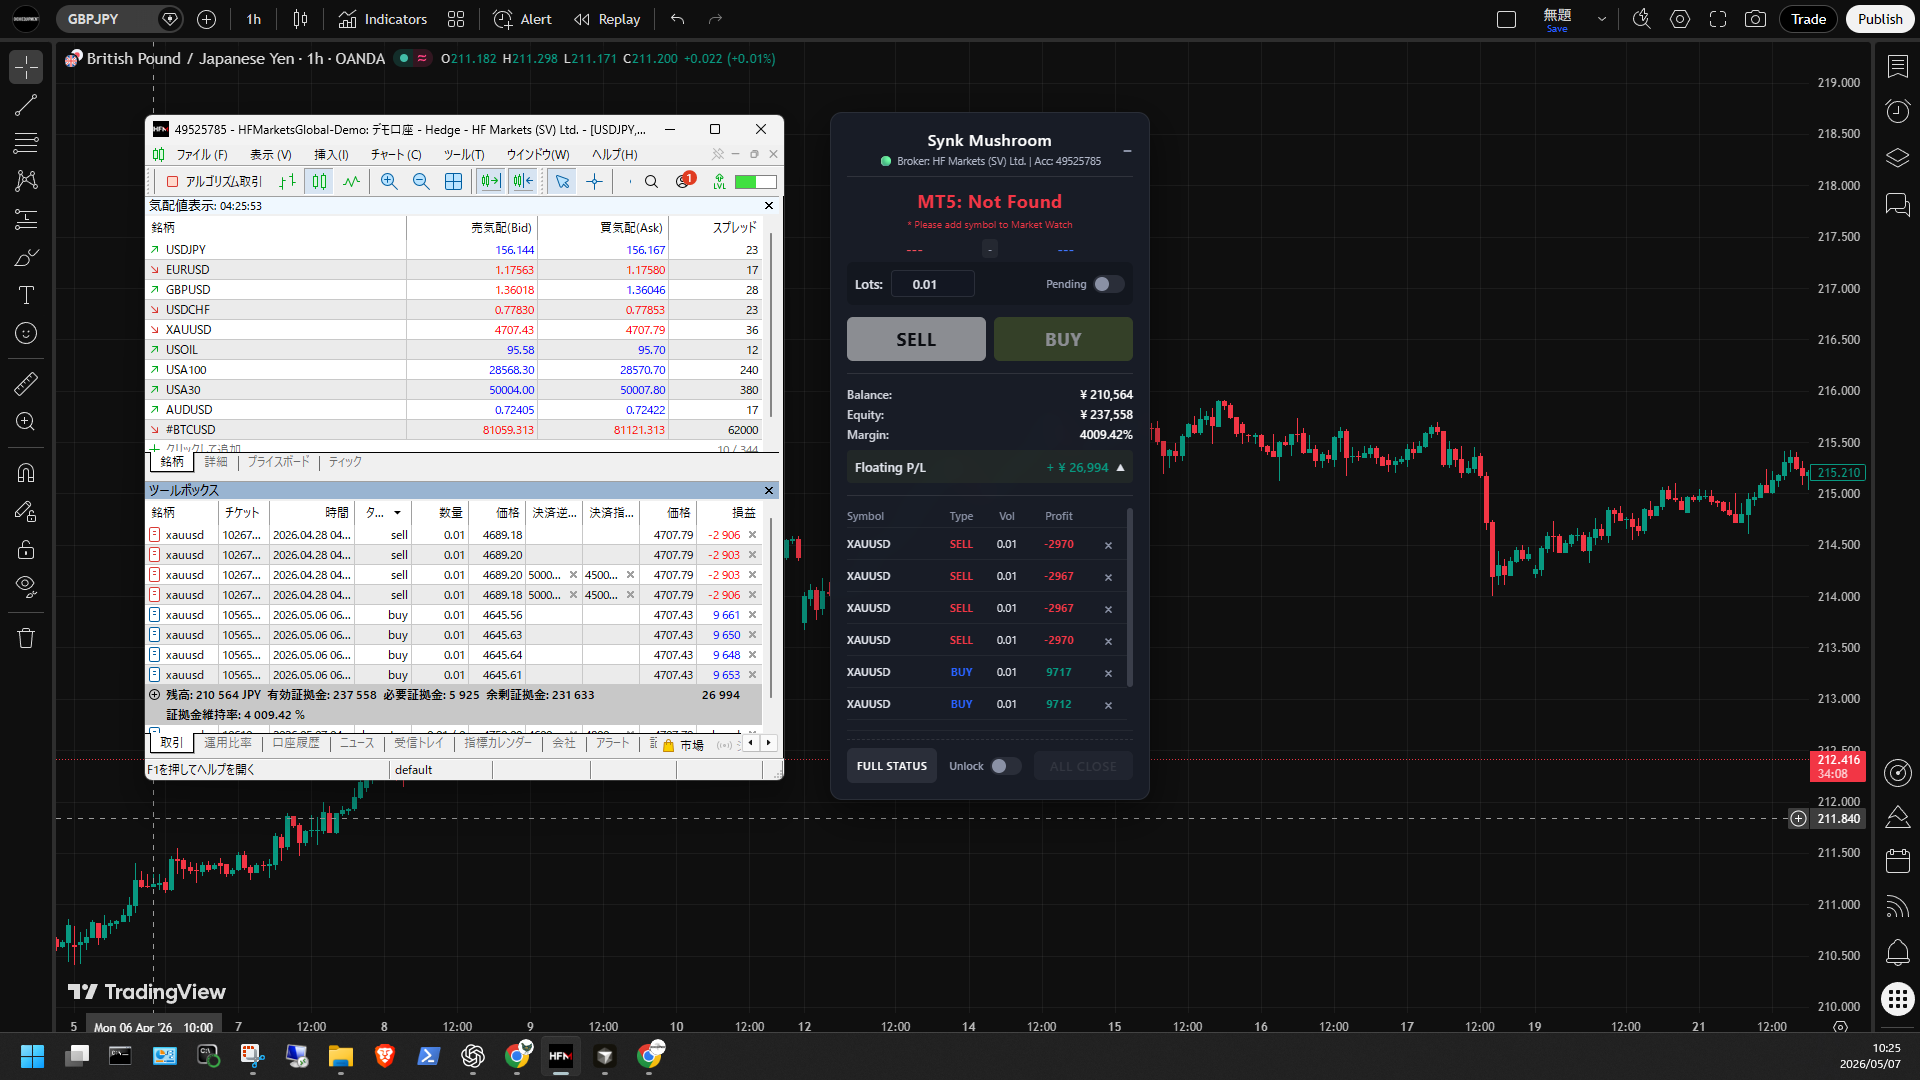Add a symbol with the plus icon
This screenshot has height=1080, width=1920.
point(207,19)
